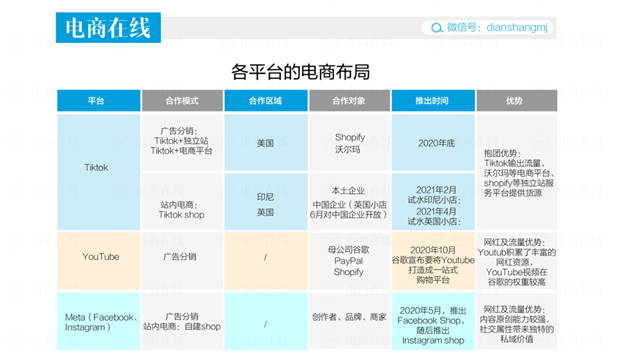Select the 合作区域 column header
620x363 pixels.
click(x=266, y=101)
